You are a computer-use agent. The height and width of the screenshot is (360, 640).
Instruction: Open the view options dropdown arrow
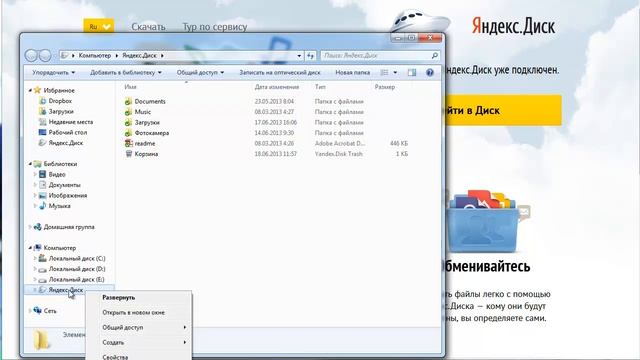[395, 73]
